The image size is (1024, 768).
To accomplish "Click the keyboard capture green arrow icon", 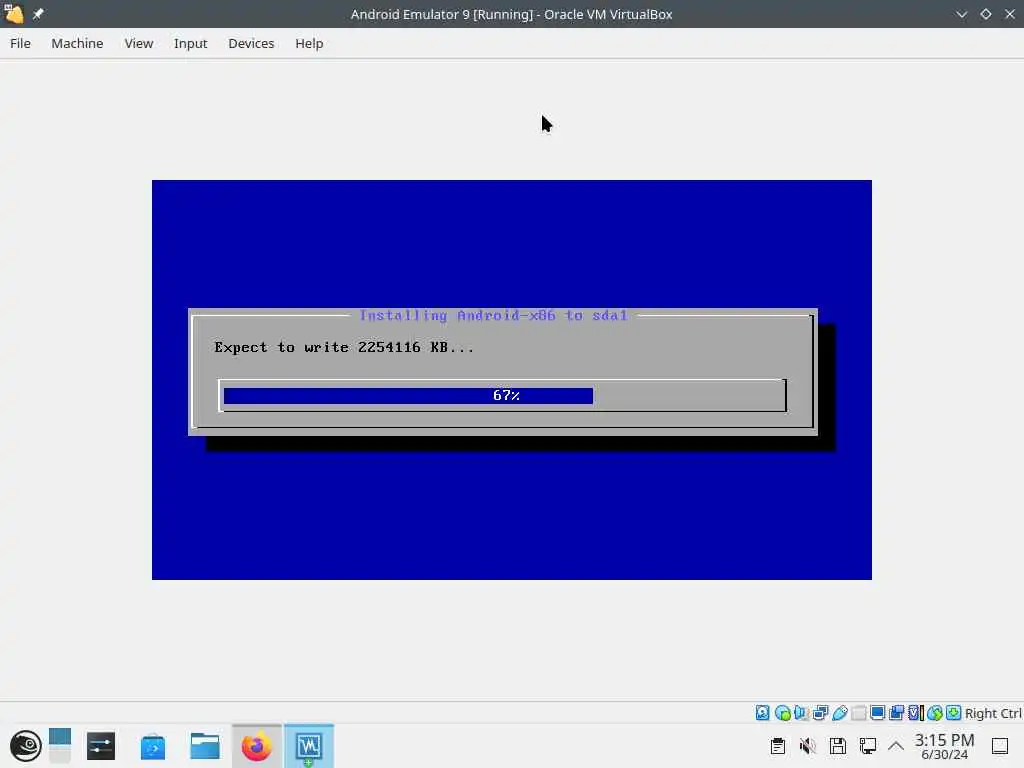I will pos(953,712).
